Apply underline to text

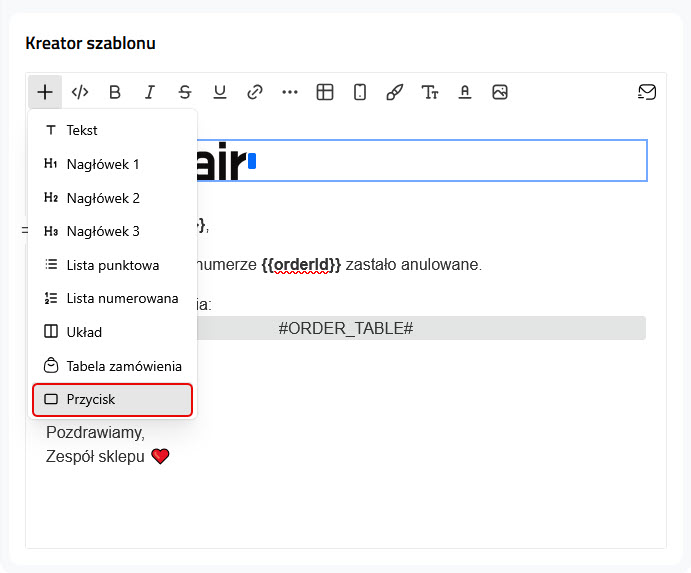pos(220,92)
